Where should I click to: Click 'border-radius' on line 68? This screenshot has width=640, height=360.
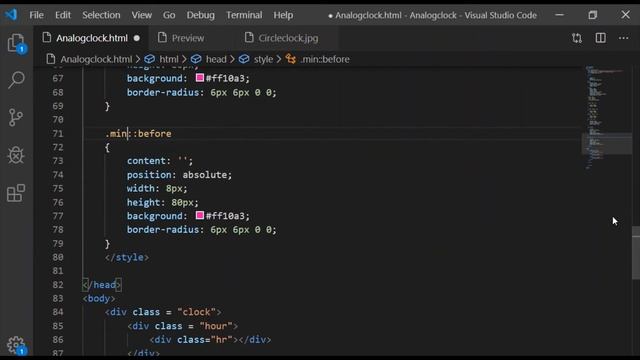pyautogui.click(x=162, y=92)
